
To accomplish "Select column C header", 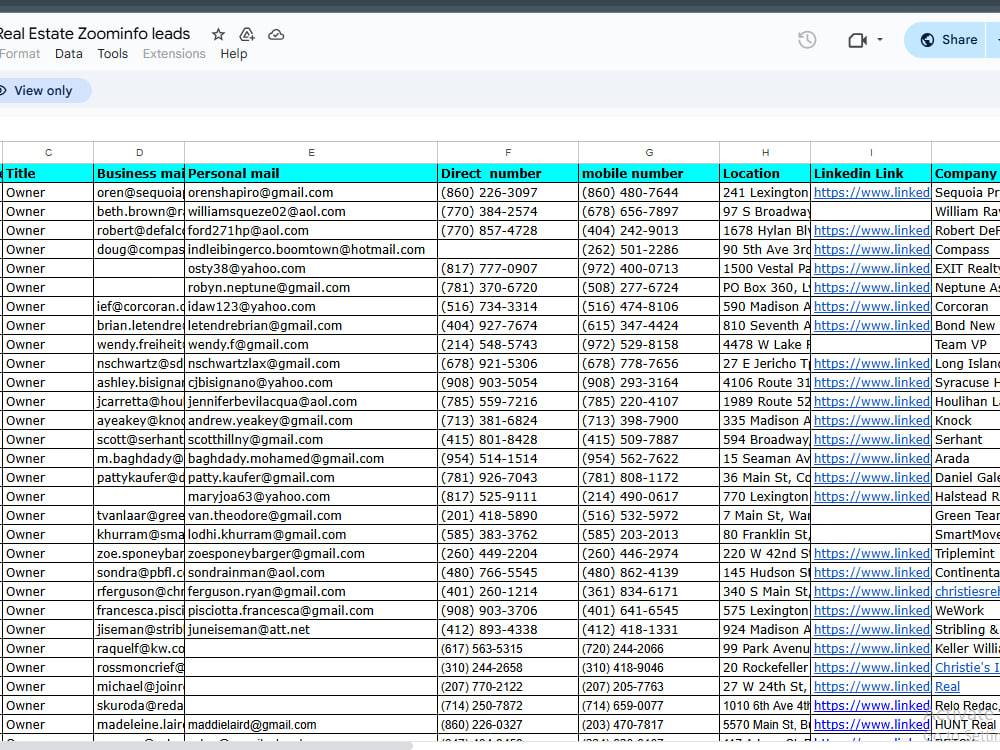I will coord(48,152).
